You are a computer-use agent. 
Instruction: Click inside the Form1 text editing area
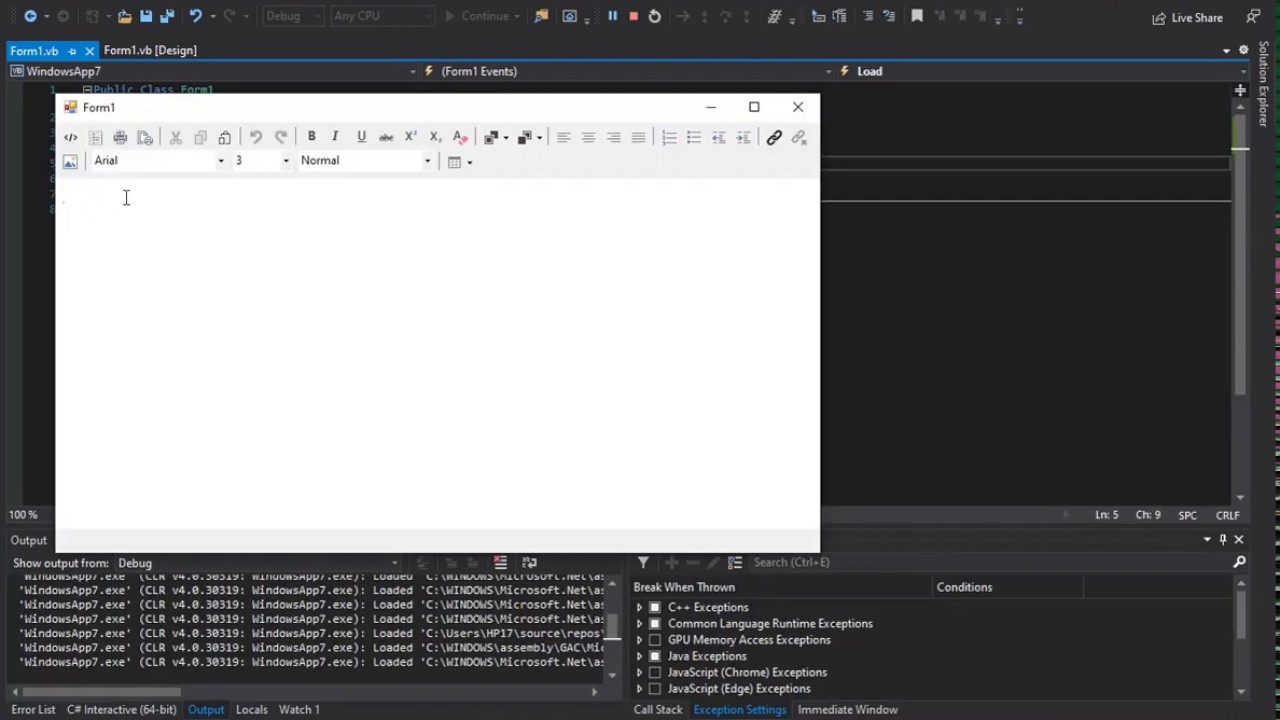pyautogui.click(x=437, y=353)
